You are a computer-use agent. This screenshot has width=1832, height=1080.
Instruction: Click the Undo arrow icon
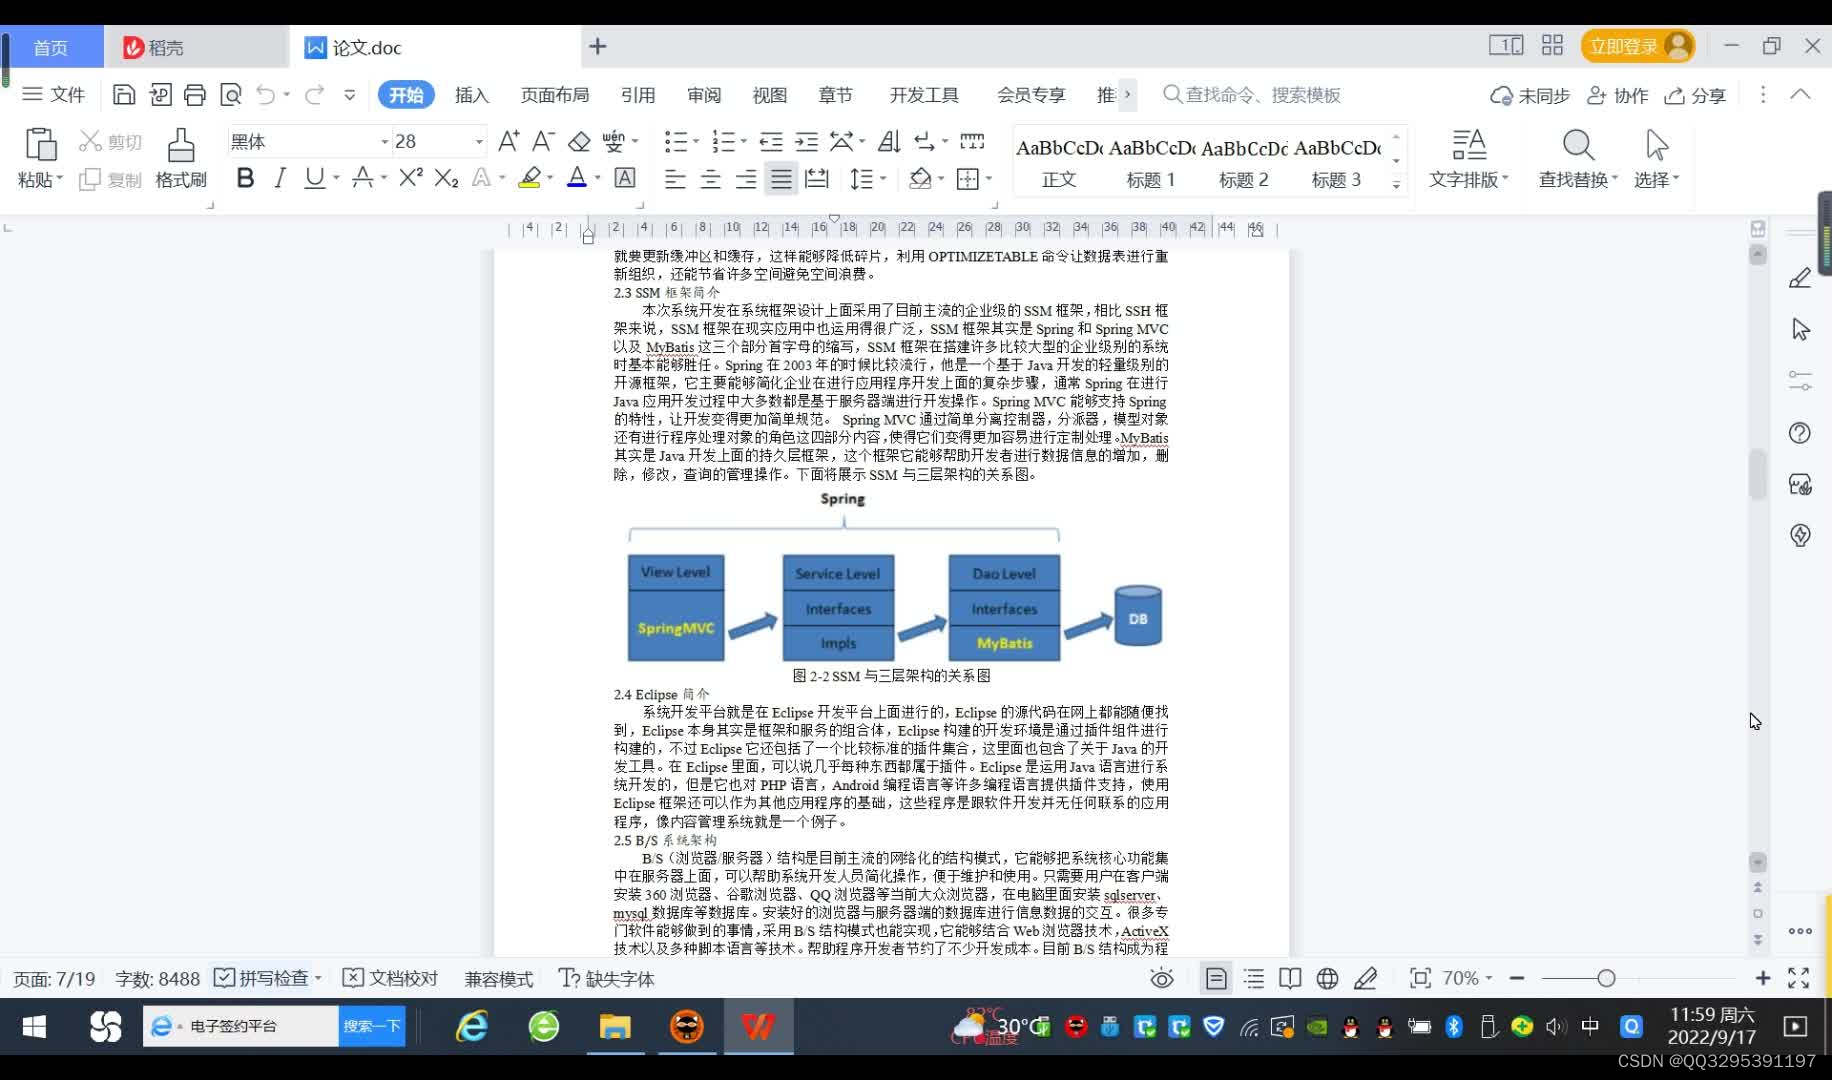click(x=265, y=95)
